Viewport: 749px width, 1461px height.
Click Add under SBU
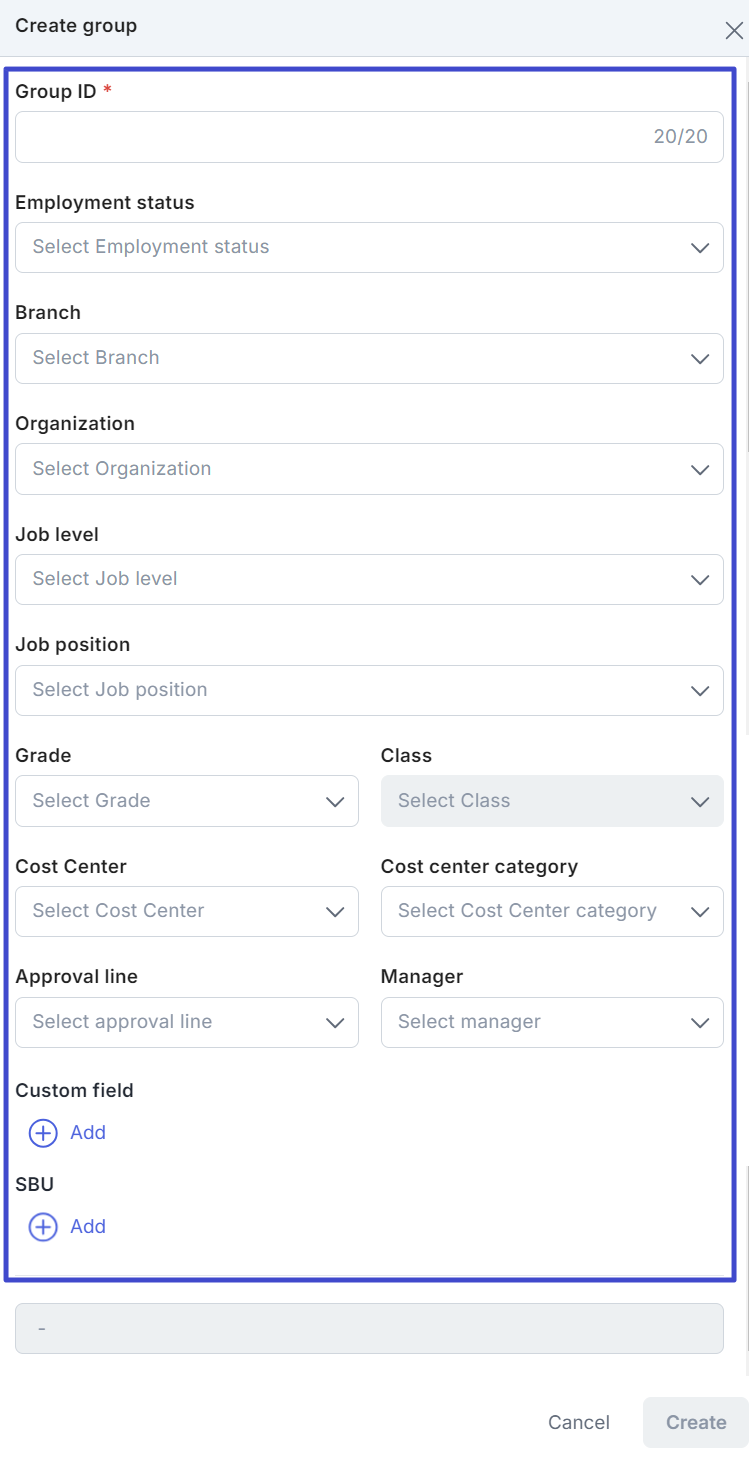(87, 1227)
